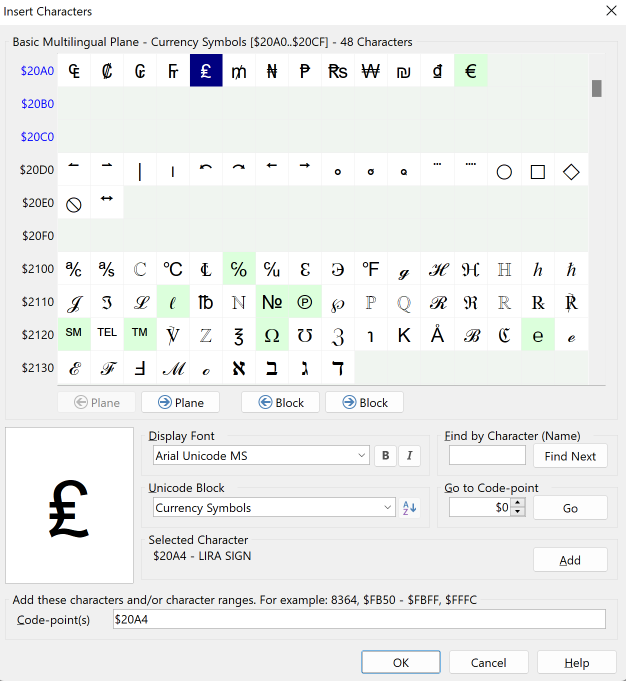Toggle bold display font button
The image size is (626, 681).
pos(386,456)
